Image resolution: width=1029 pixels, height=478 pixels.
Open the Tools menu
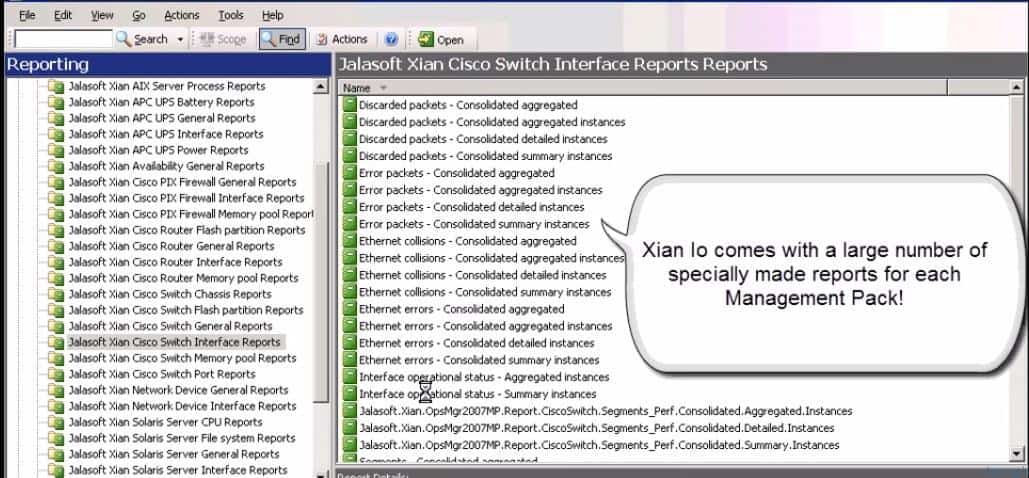[230, 14]
